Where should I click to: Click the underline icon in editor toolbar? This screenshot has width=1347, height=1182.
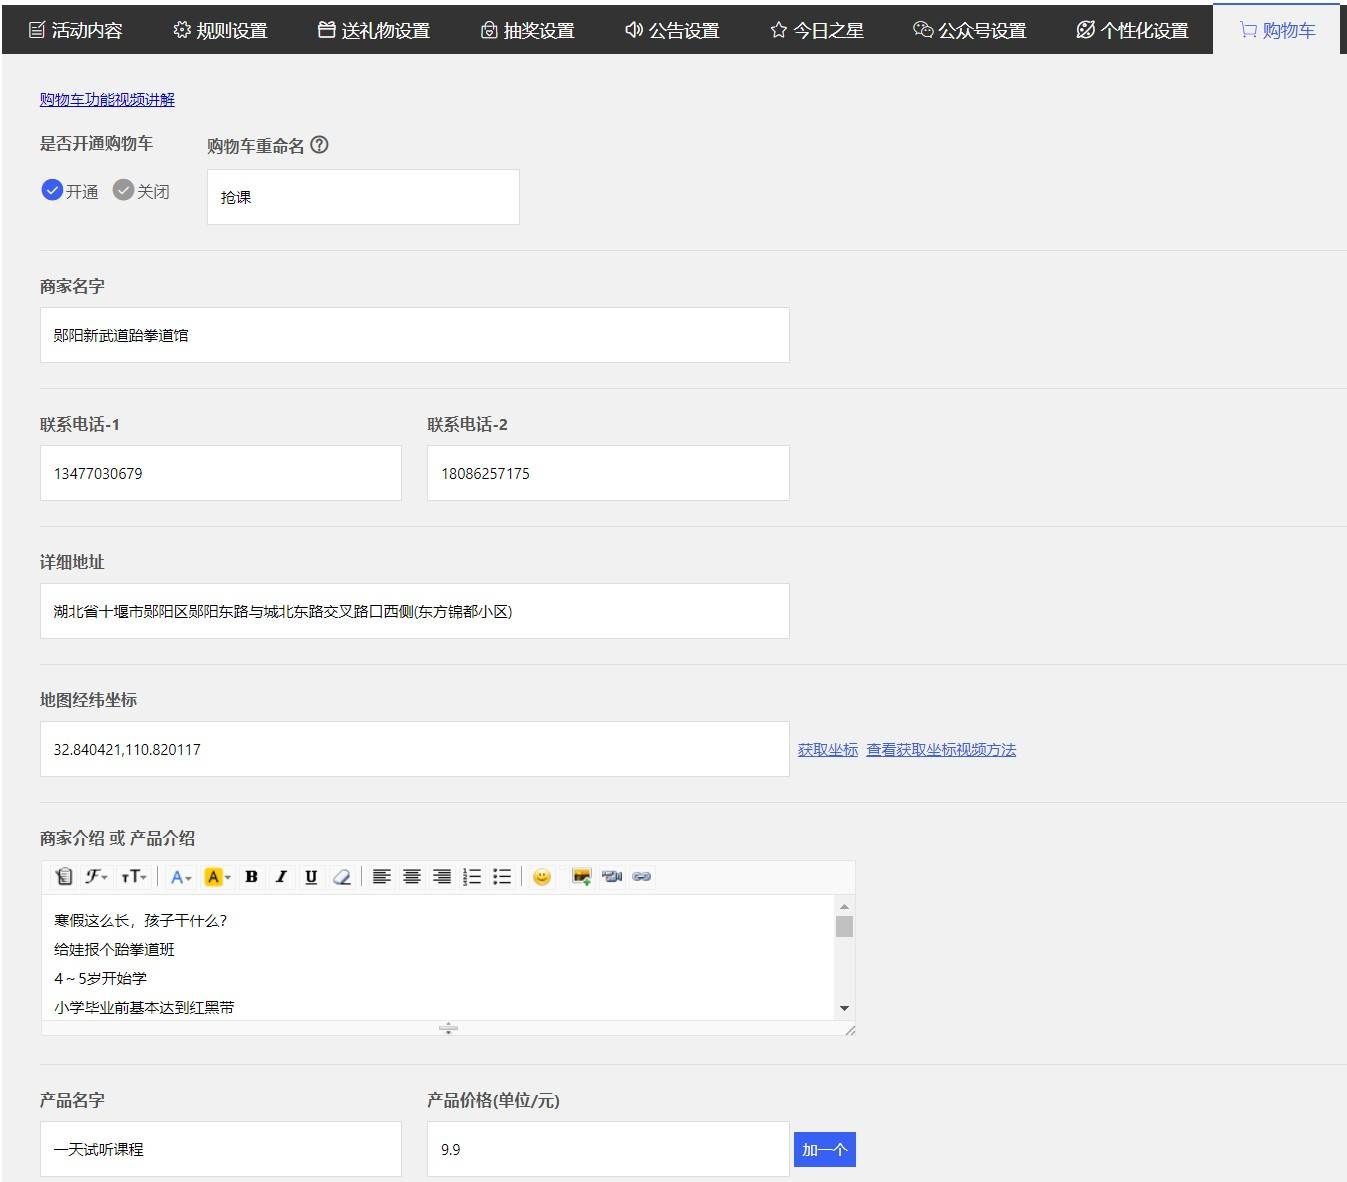[311, 877]
